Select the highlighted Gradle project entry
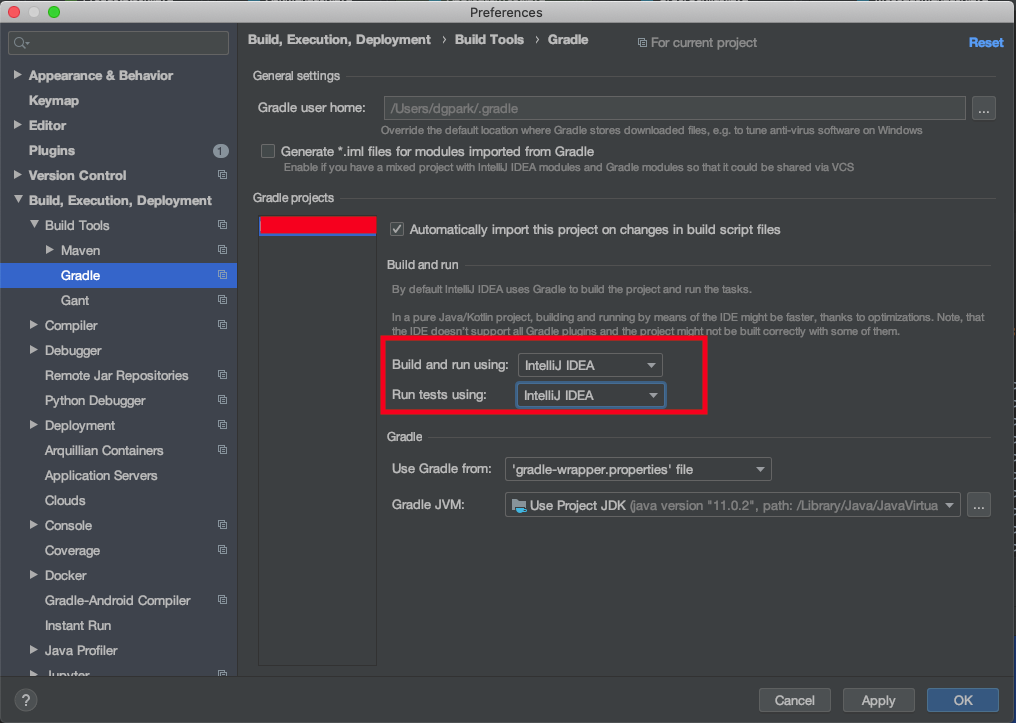Image resolution: width=1016 pixels, height=723 pixels. click(318, 225)
